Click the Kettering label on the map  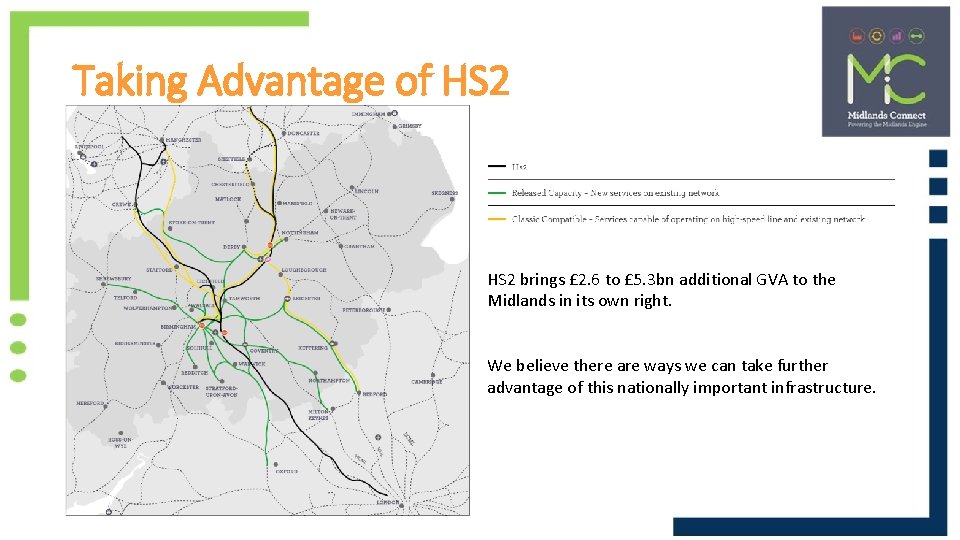coord(313,348)
